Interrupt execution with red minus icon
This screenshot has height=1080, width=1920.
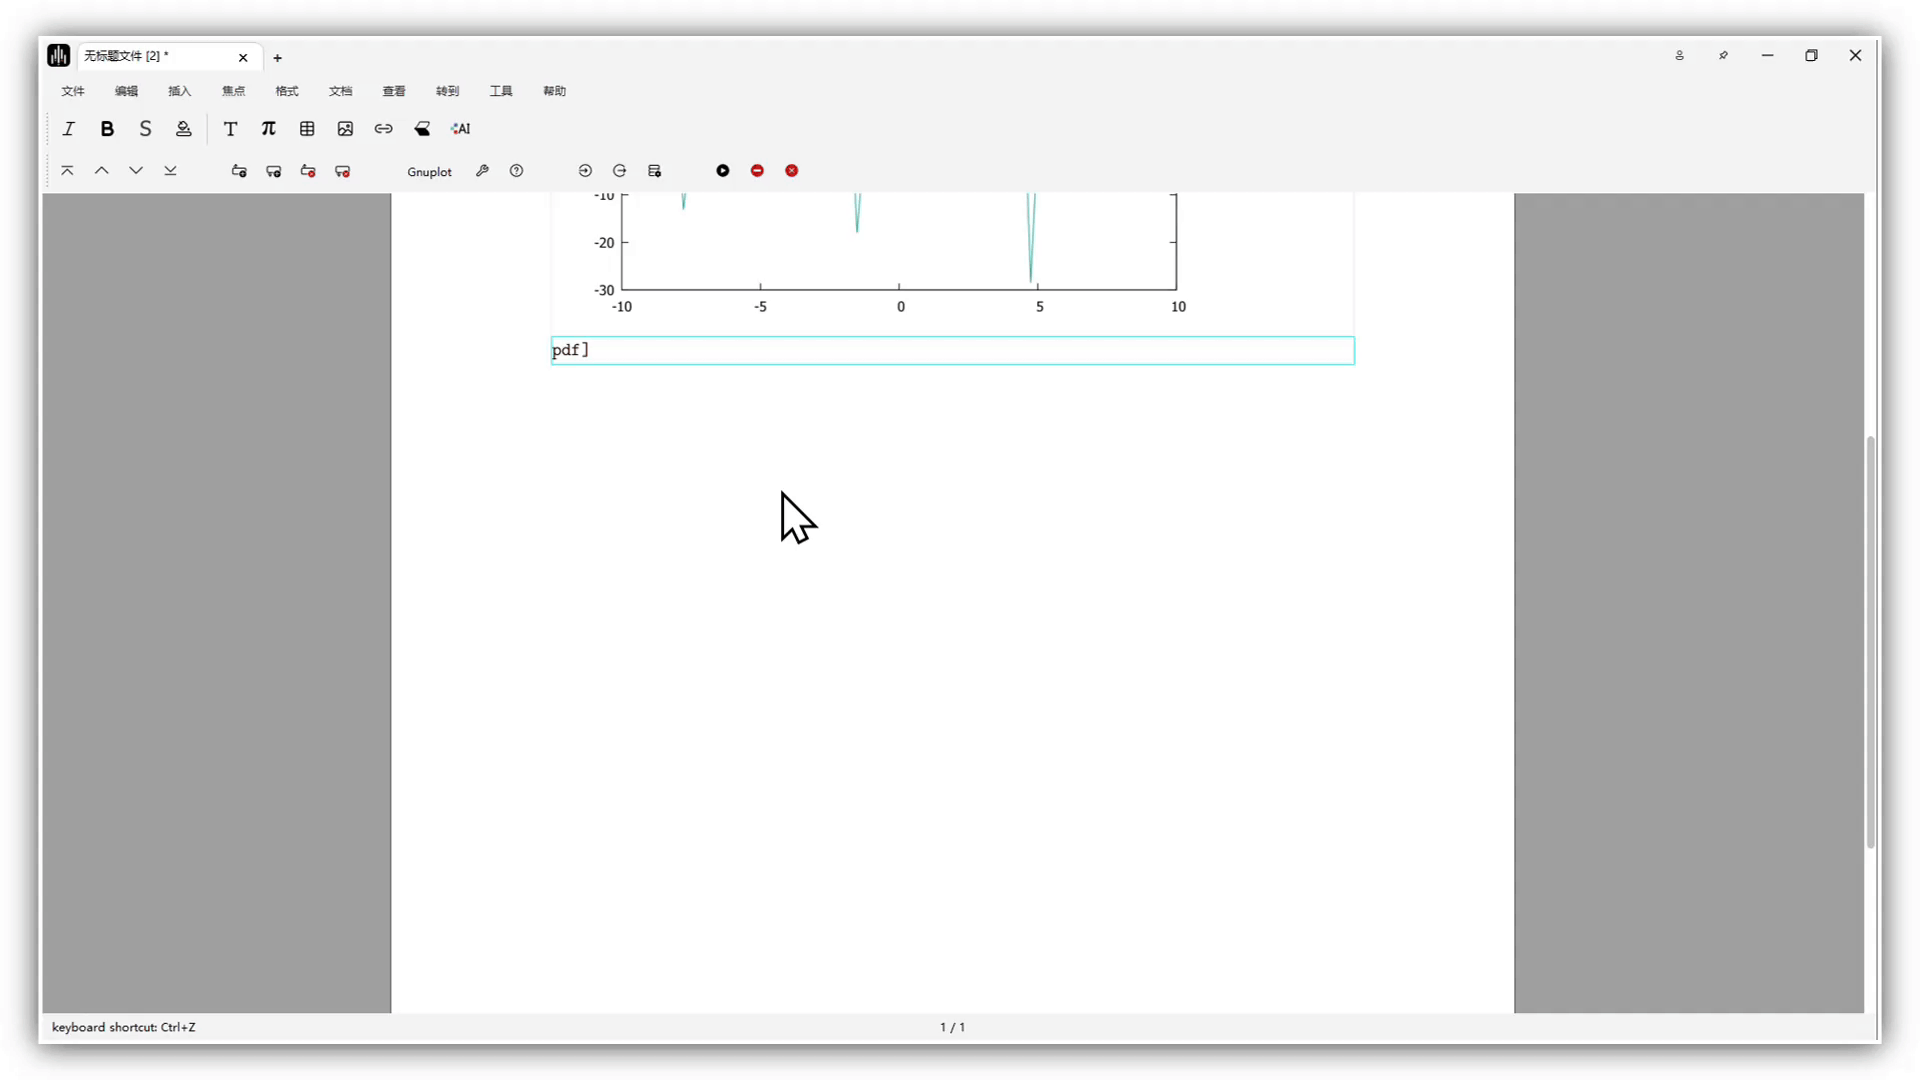[757, 171]
